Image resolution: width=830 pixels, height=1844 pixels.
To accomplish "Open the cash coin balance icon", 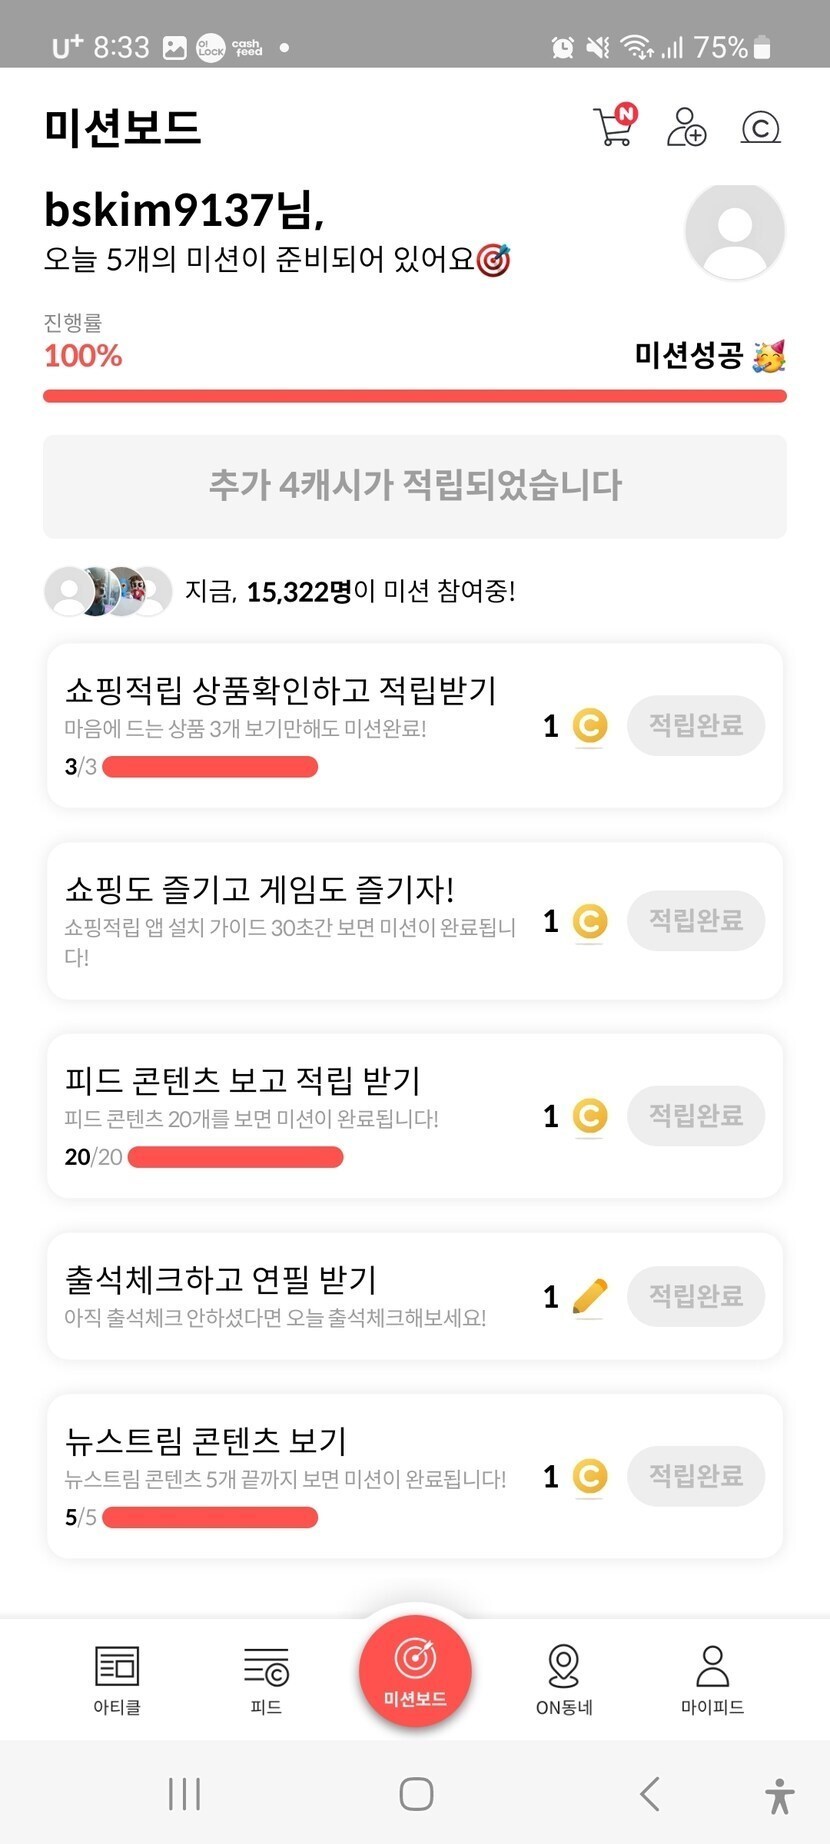I will (760, 127).
